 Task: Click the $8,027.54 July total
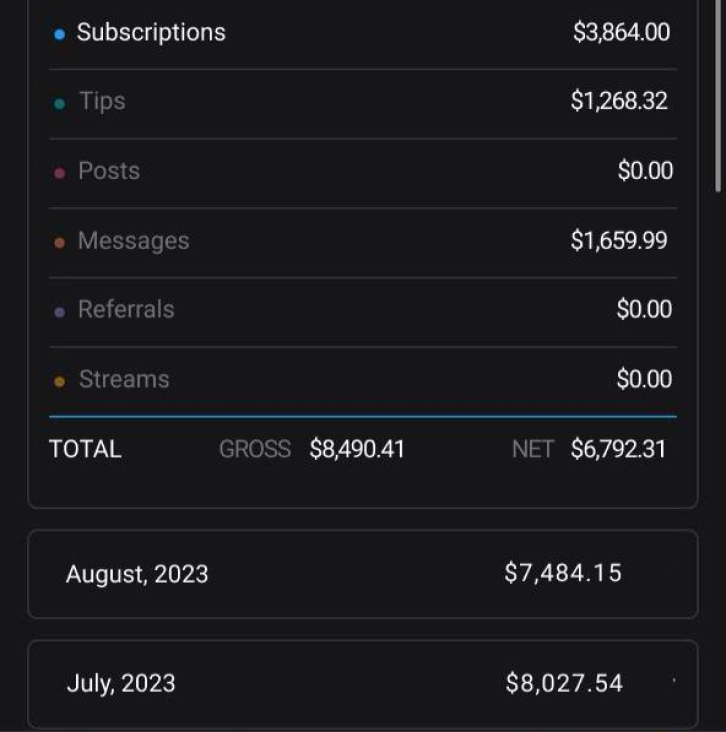point(564,683)
